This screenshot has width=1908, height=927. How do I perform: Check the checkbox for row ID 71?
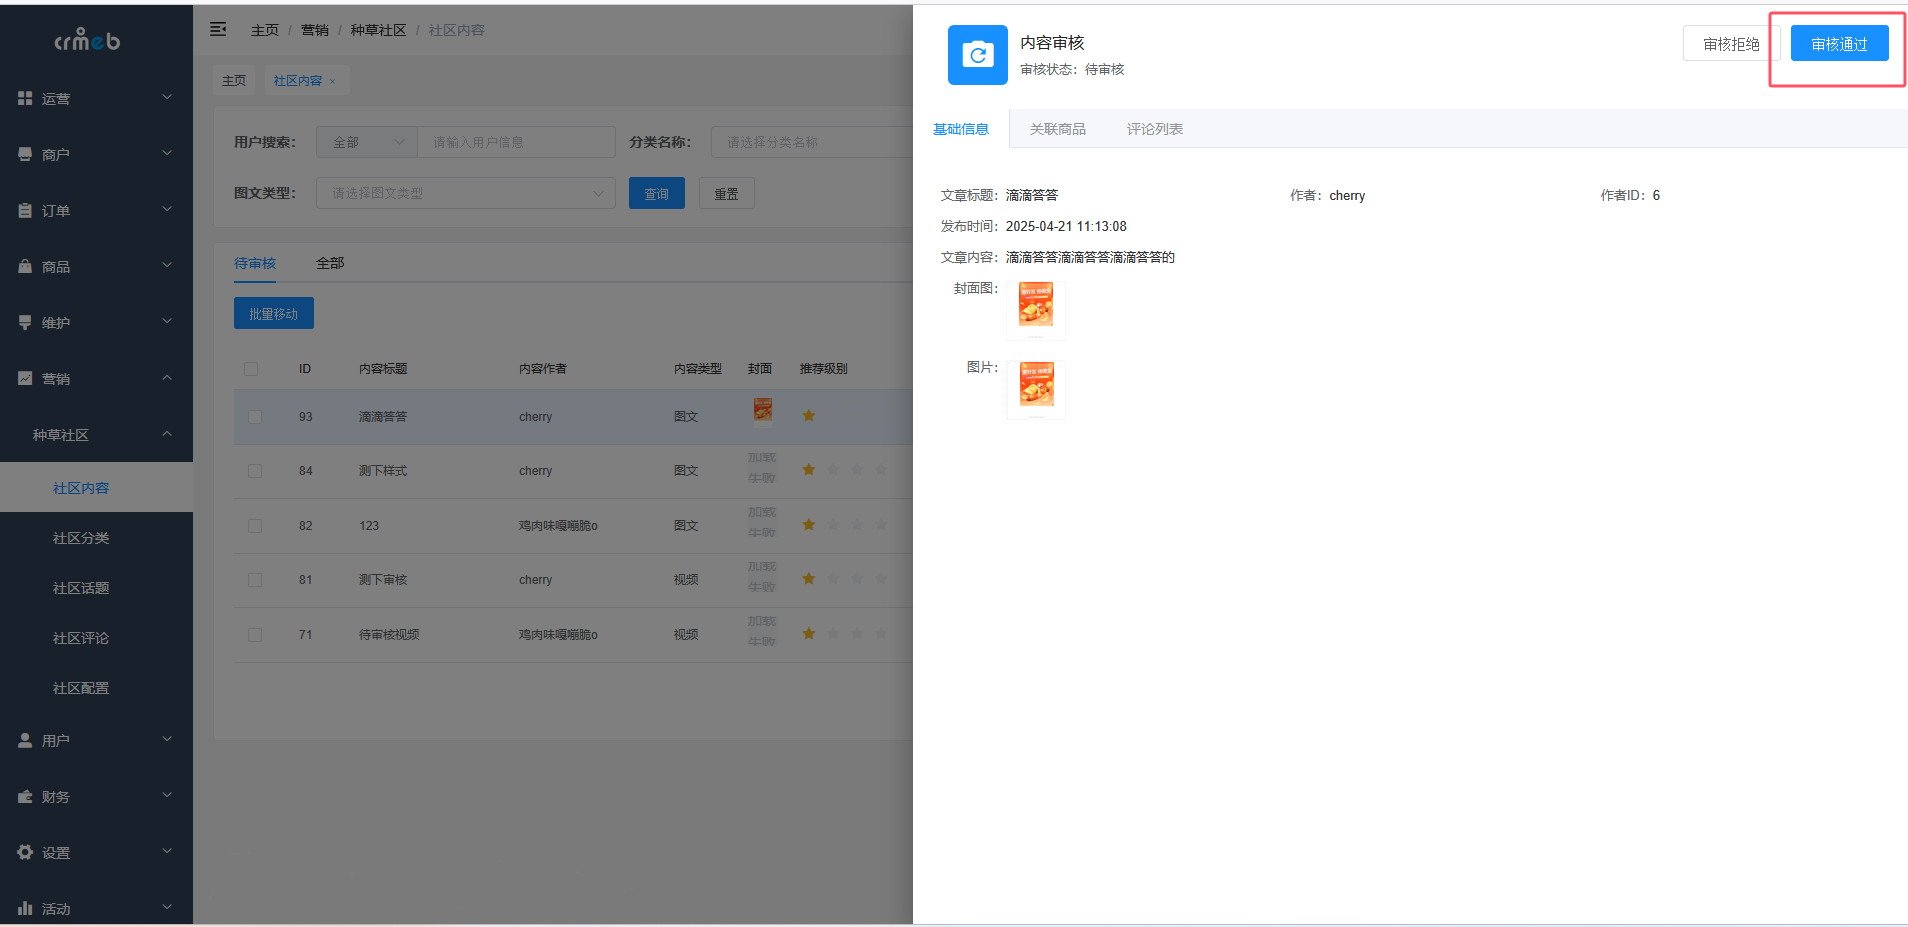point(255,635)
